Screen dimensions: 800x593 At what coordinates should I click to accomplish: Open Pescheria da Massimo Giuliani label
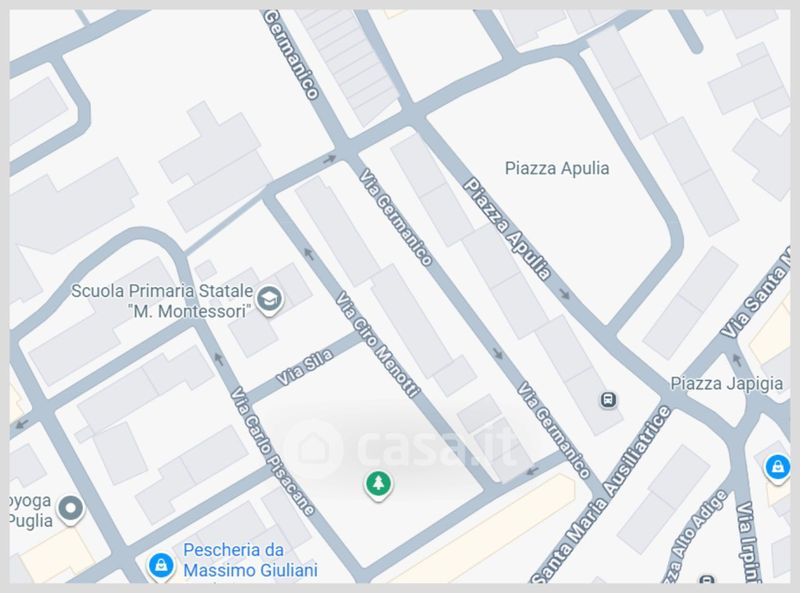(250, 560)
